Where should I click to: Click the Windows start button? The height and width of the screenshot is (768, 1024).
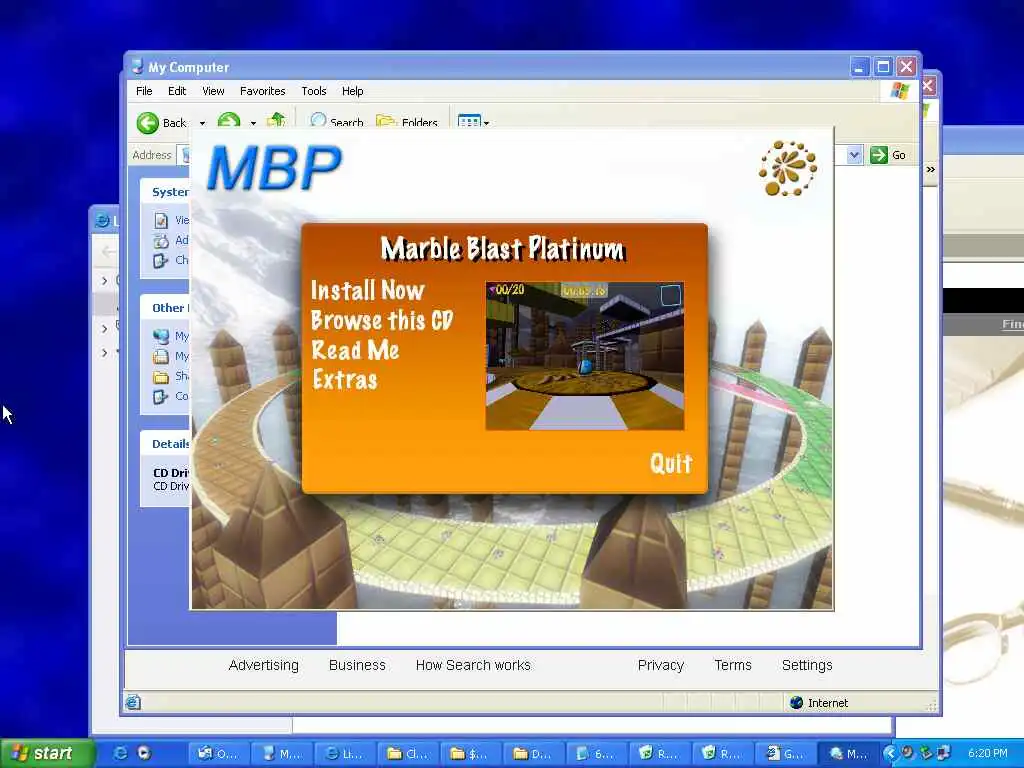[46, 753]
